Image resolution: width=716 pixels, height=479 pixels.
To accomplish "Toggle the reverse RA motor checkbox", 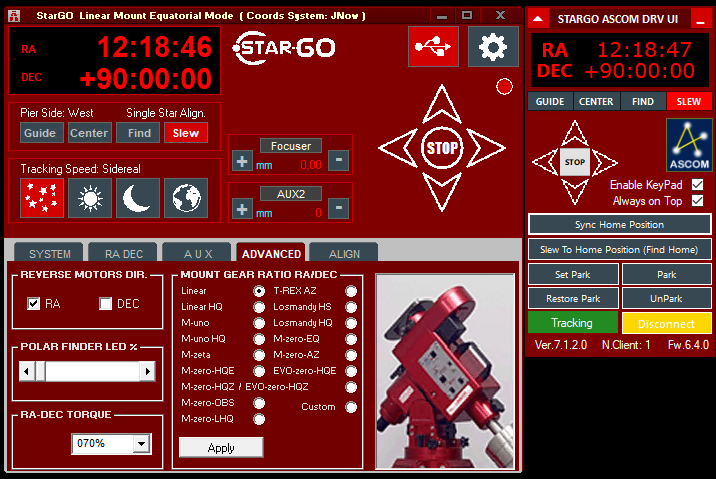I will click(x=33, y=304).
